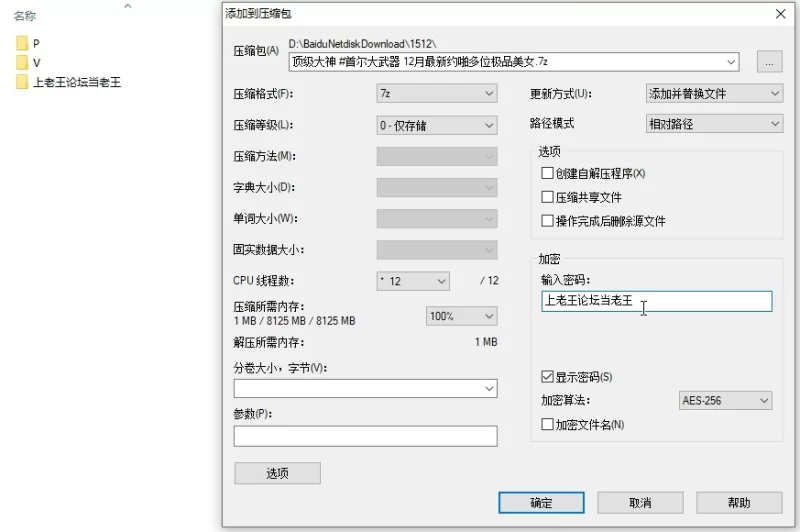Enable 加密文件名 checkbox
Screen dimensions: 800x532
(547, 424)
